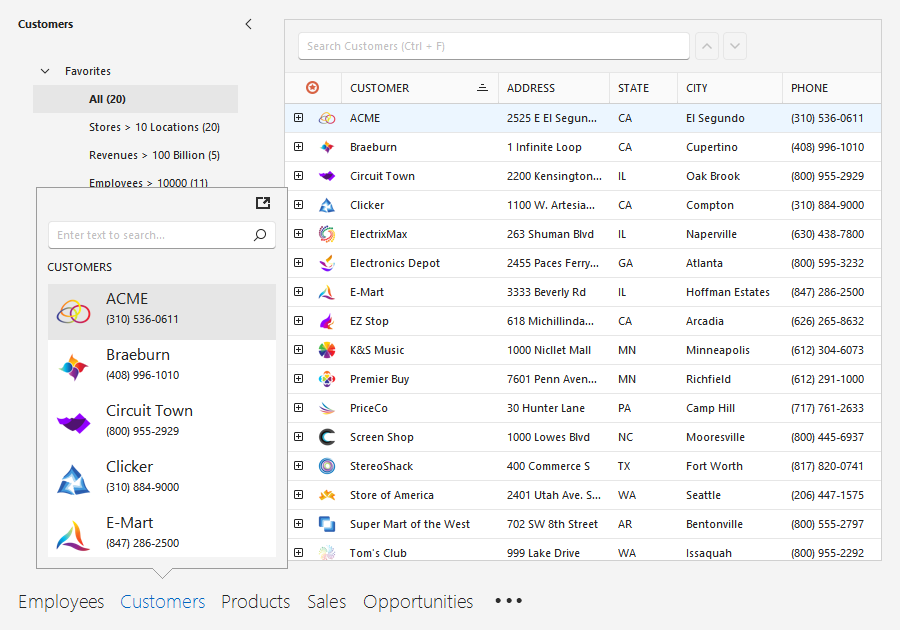This screenshot has width=900, height=630.
Task: Sort by the STATE column header
Action: pos(643,88)
